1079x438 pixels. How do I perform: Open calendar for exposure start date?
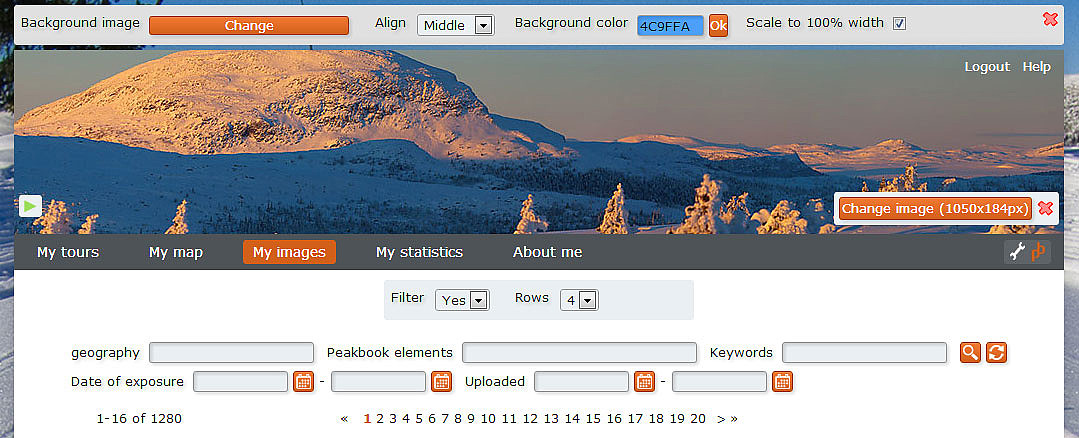tap(303, 382)
